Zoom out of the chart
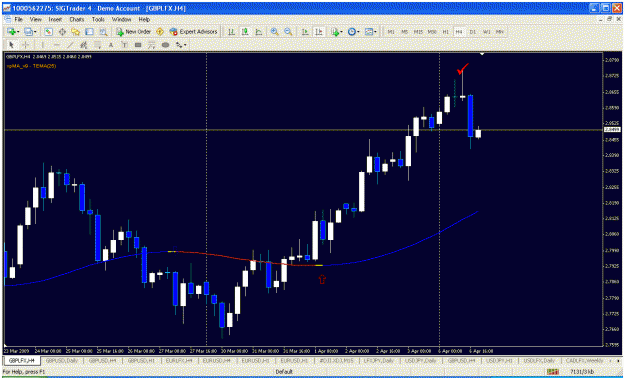Screen dimensions: 625x378 [288, 32]
